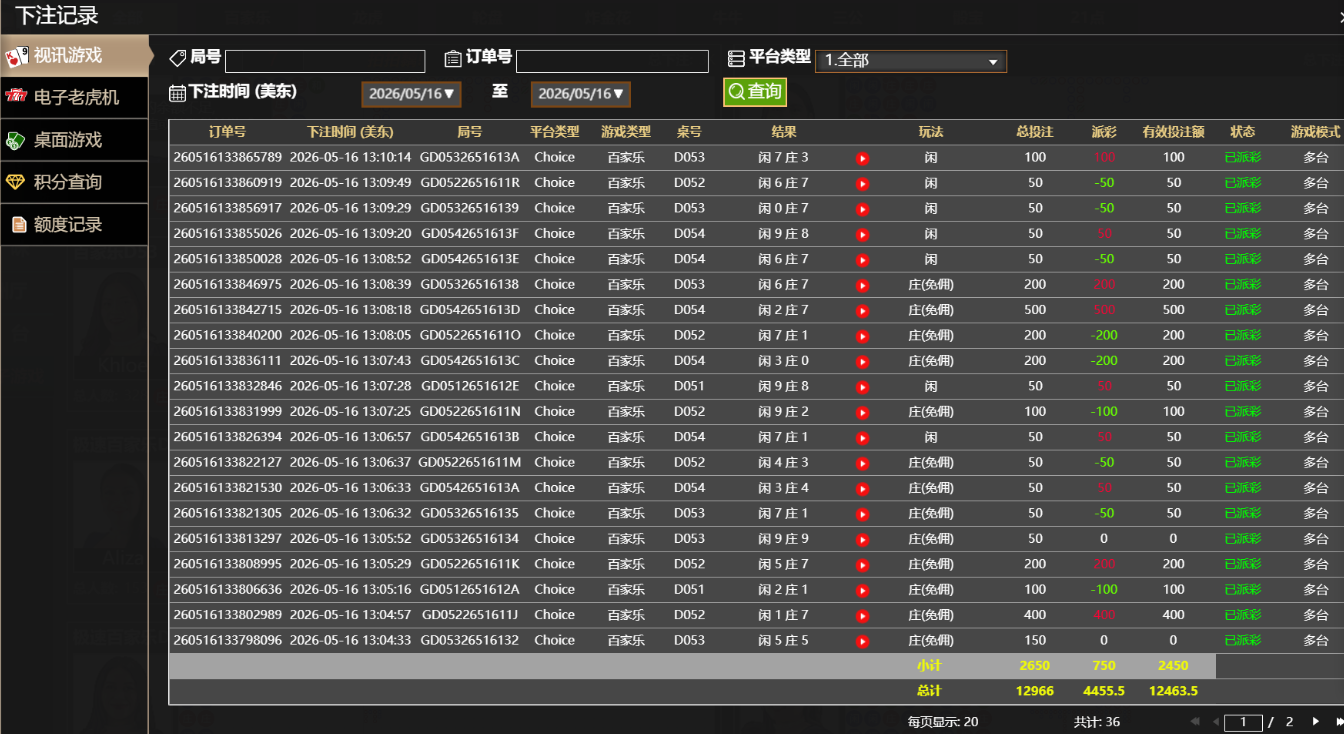Click the 平台类型 column header
1344x734 pixels.
point(554,132)
